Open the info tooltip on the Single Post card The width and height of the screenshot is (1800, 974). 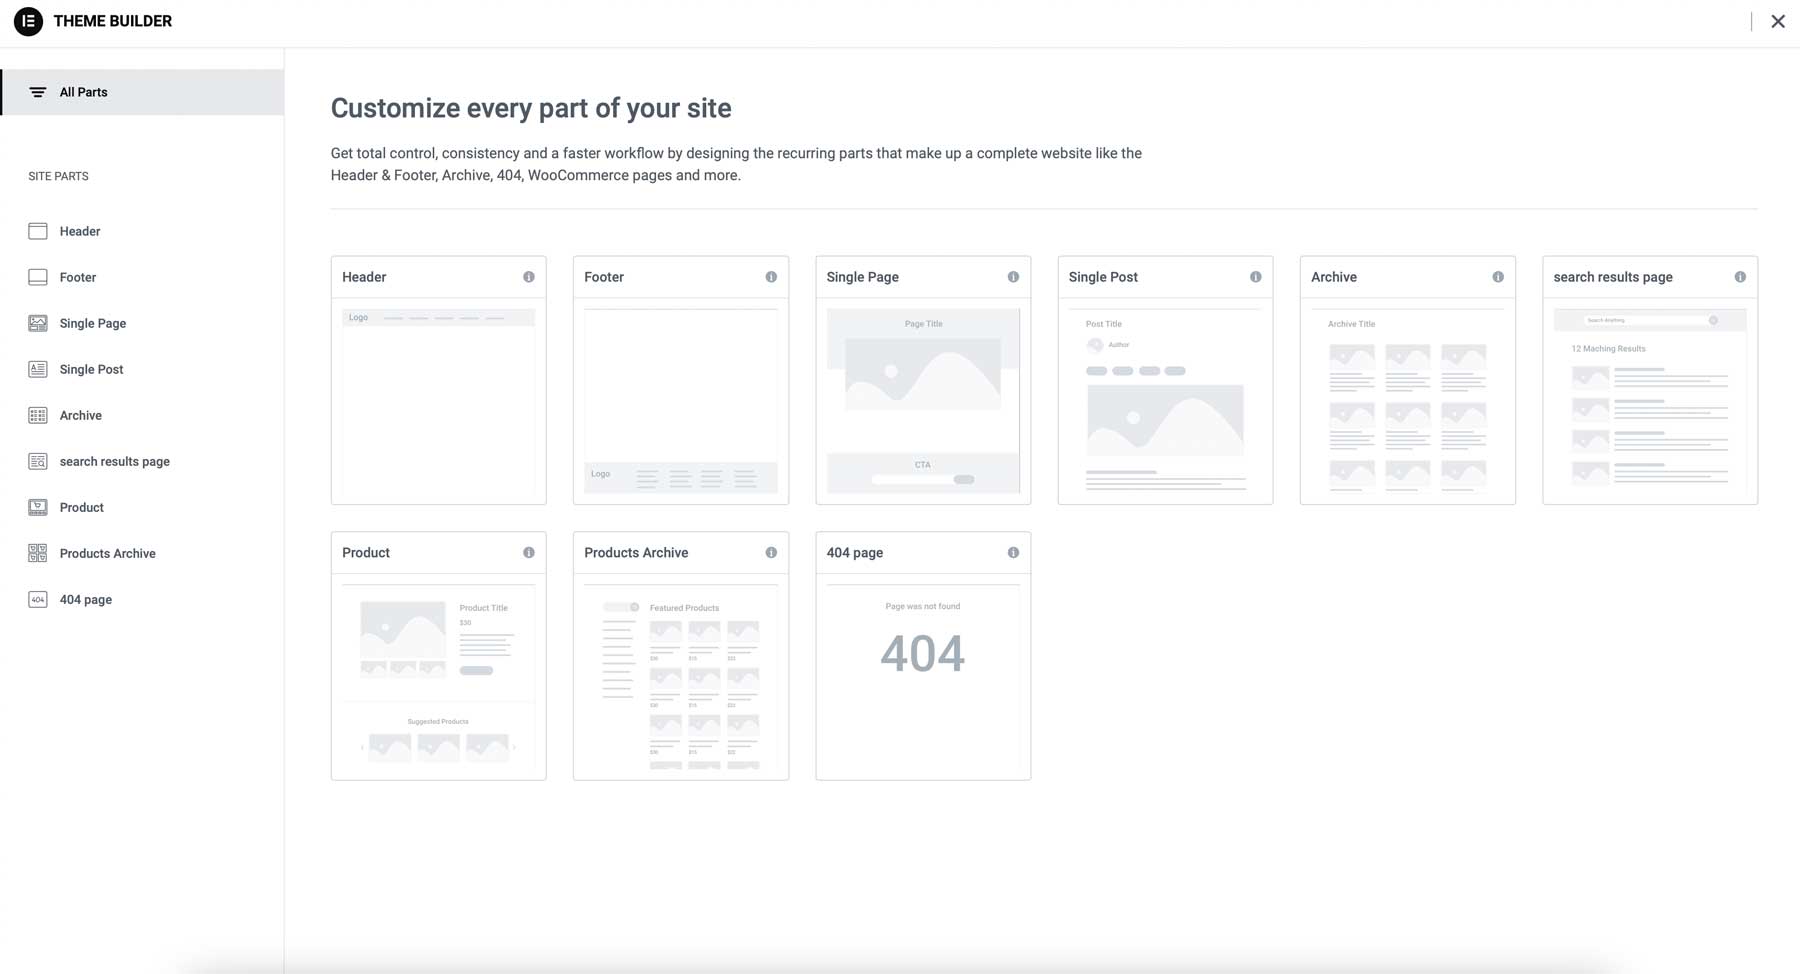point(1256,277)
